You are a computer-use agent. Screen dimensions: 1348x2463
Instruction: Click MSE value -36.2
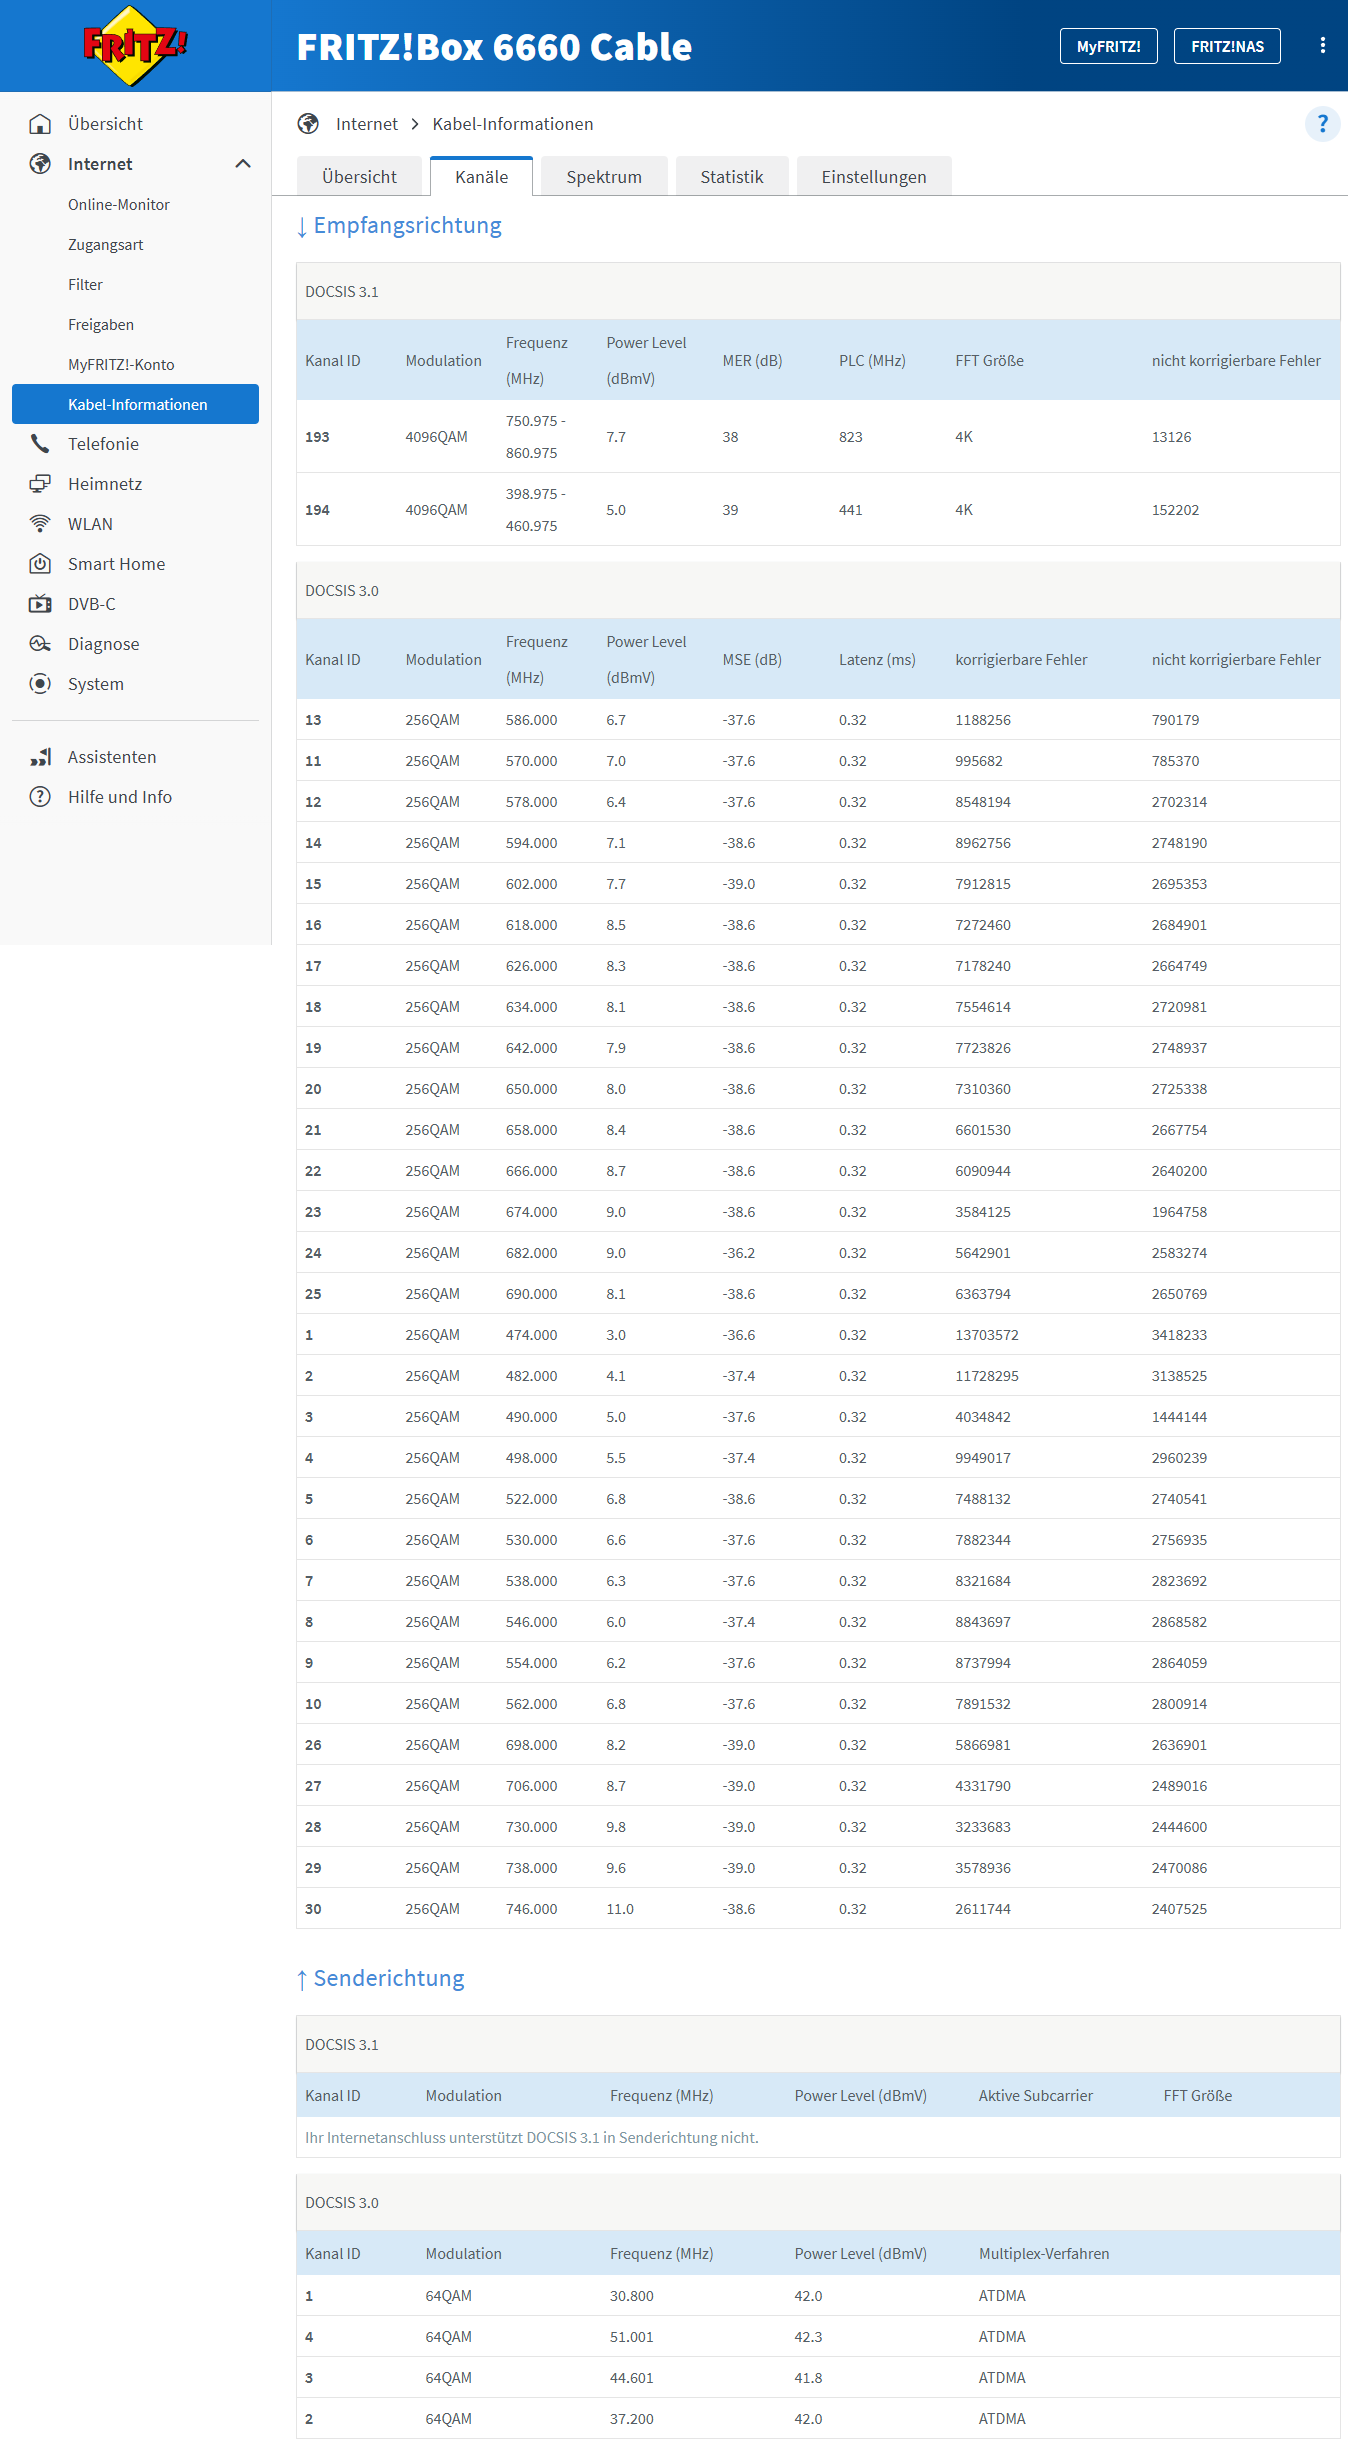tap(739, 1253)
